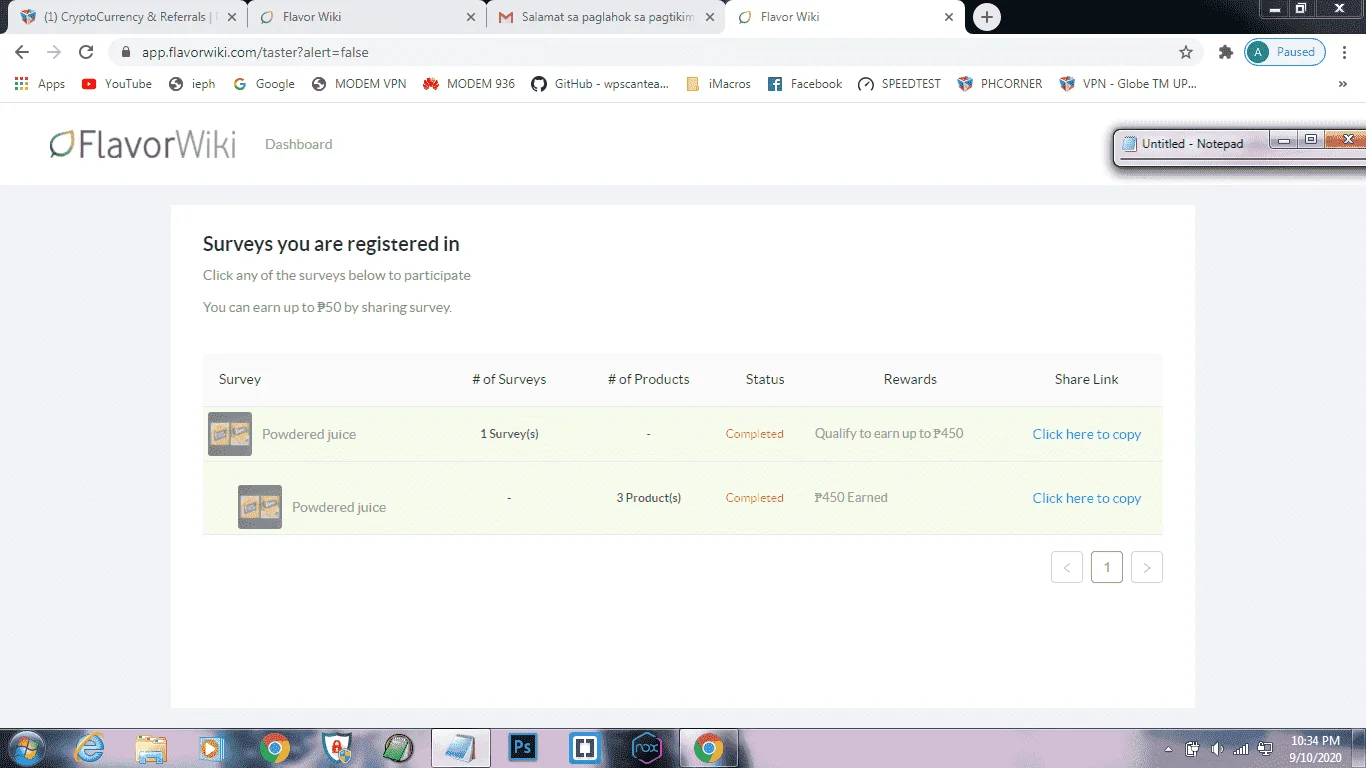Click the FlavorWiki logo
Image resolution: width=1366 pixels, height=768 pixels.
143,144
